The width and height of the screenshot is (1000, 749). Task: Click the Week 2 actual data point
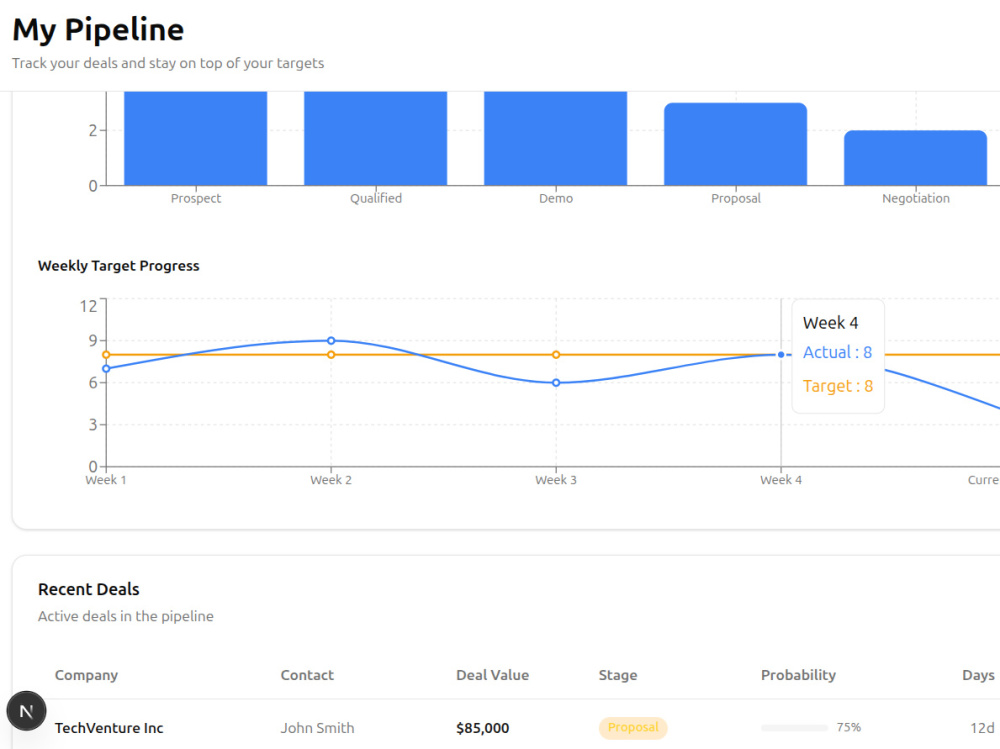pos(331,341)
